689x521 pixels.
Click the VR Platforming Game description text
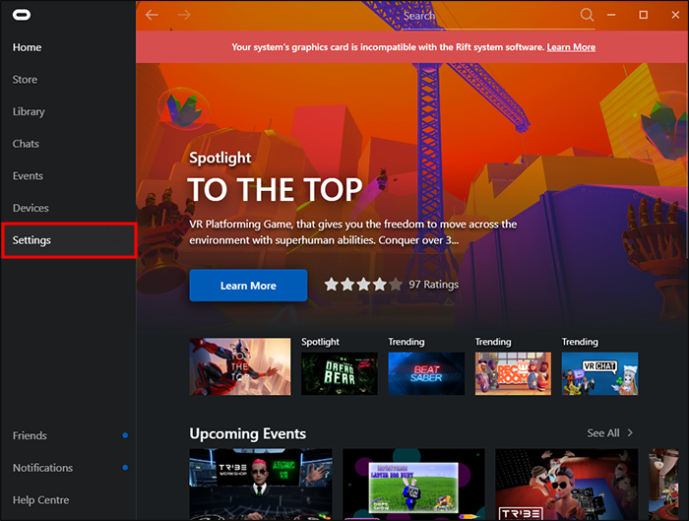point(353,232)
